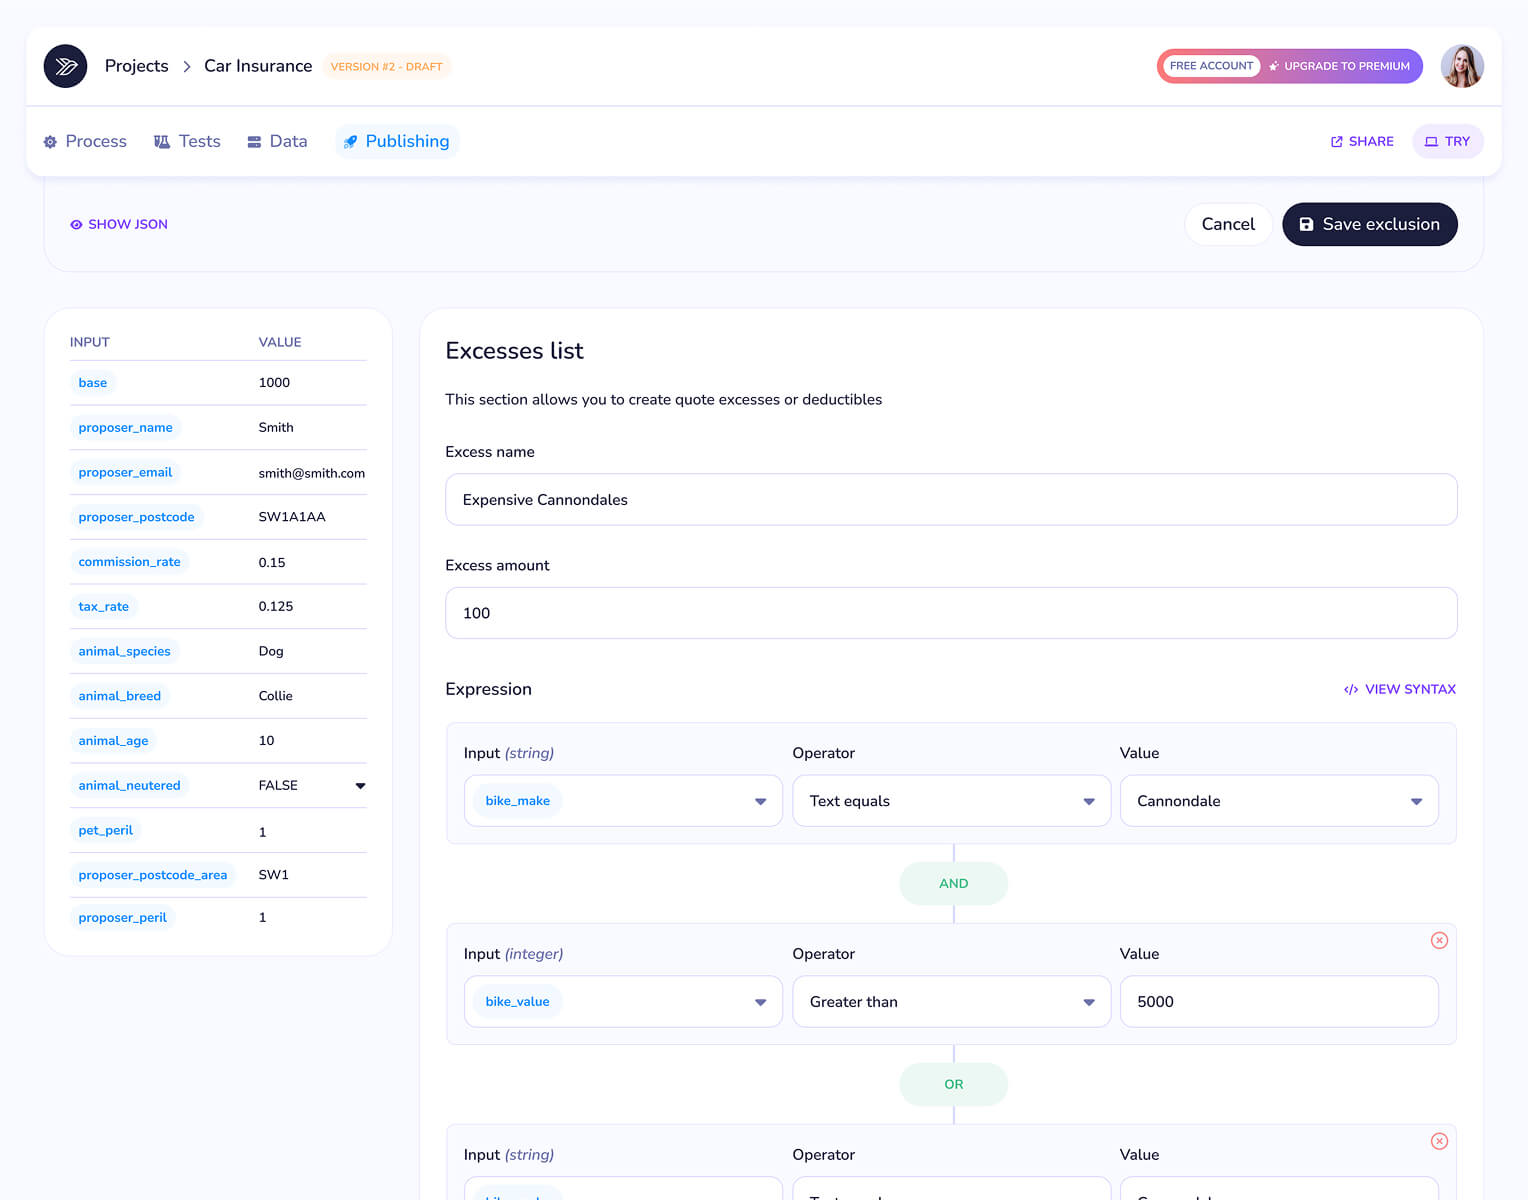
Task: Click the Version #2 - Draft badge
Action: (386, 66)
